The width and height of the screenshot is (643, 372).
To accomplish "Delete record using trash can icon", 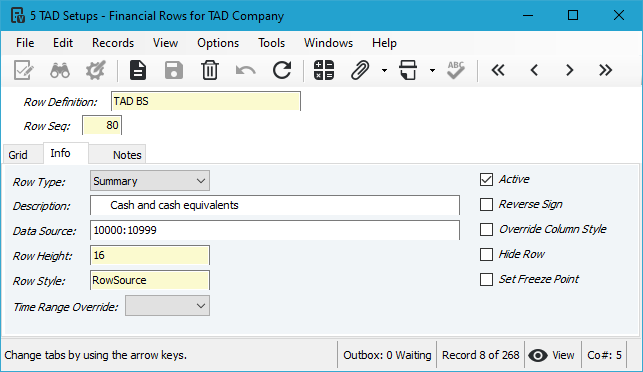I will coord(210,70).
